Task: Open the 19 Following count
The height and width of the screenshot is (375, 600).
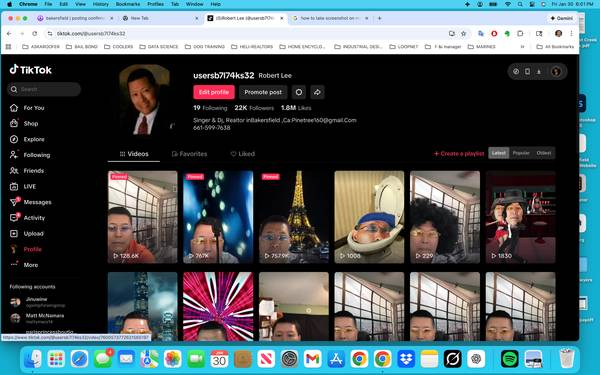Action: (210, 108)
